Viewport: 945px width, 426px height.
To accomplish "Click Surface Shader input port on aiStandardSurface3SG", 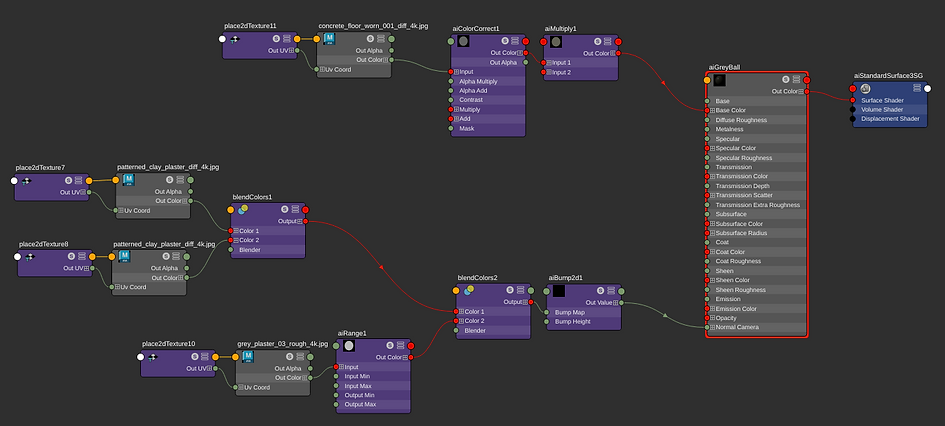I will [x=853, y=100].
